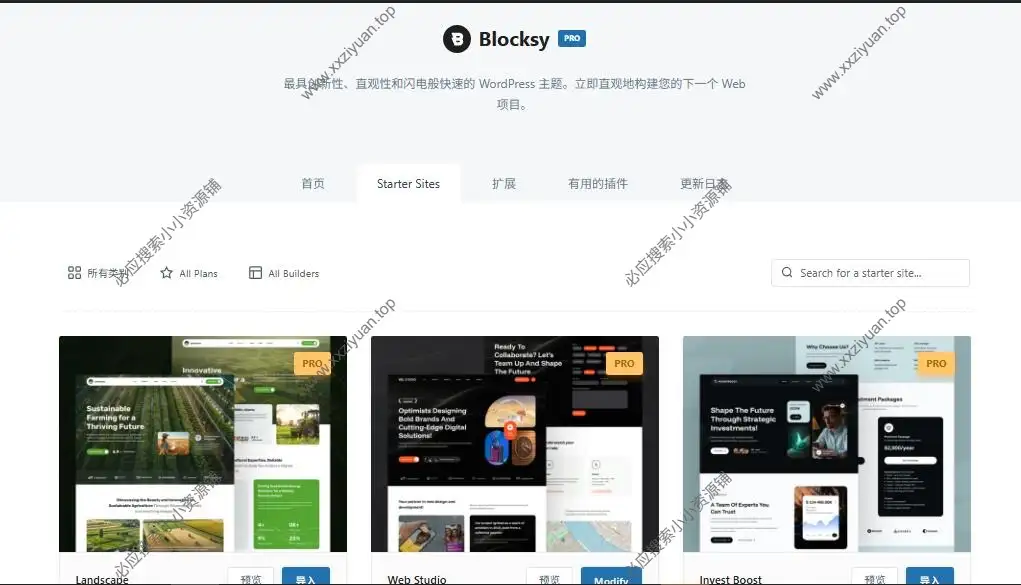Image resolution: width=1021 pixels, height=585 pixels.
Task: Click the magnifier icon in the search field
Action: point(788,272)
